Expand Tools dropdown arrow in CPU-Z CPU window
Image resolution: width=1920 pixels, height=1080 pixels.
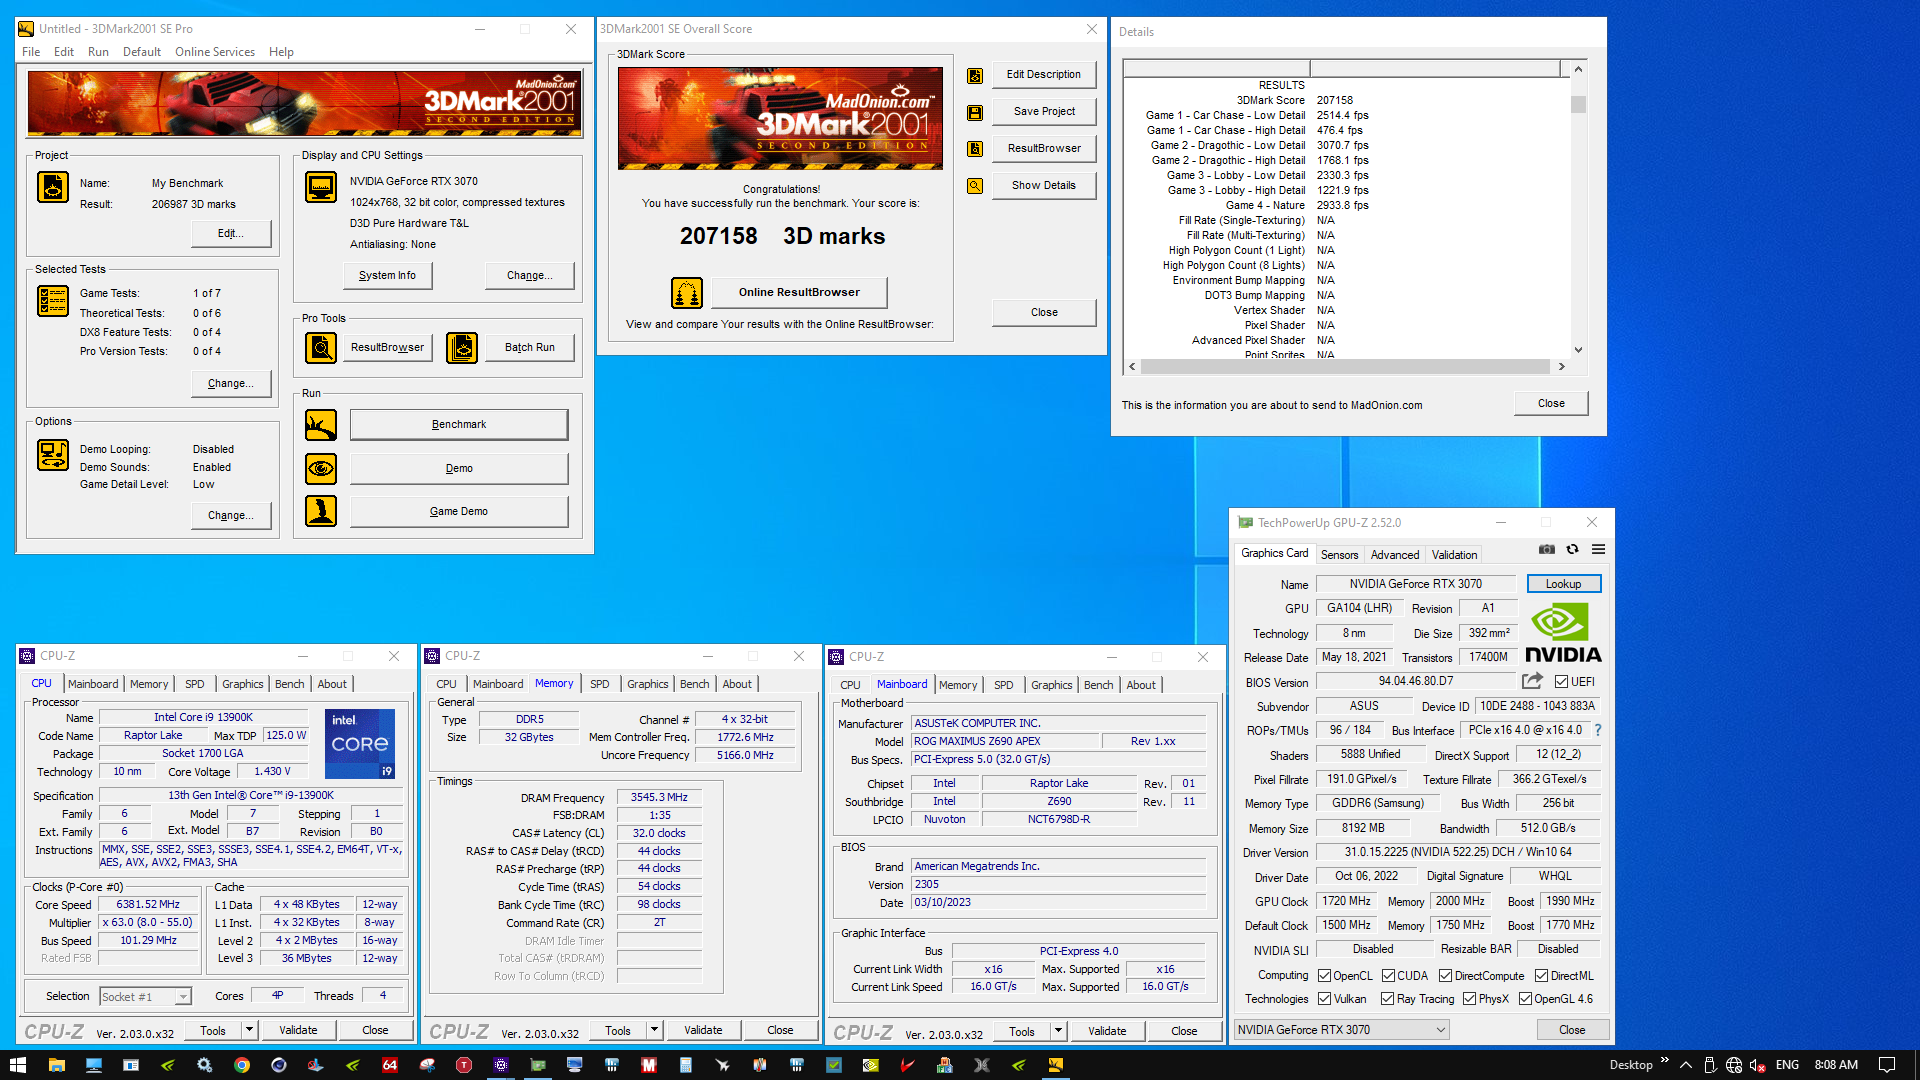[249, 1030]
